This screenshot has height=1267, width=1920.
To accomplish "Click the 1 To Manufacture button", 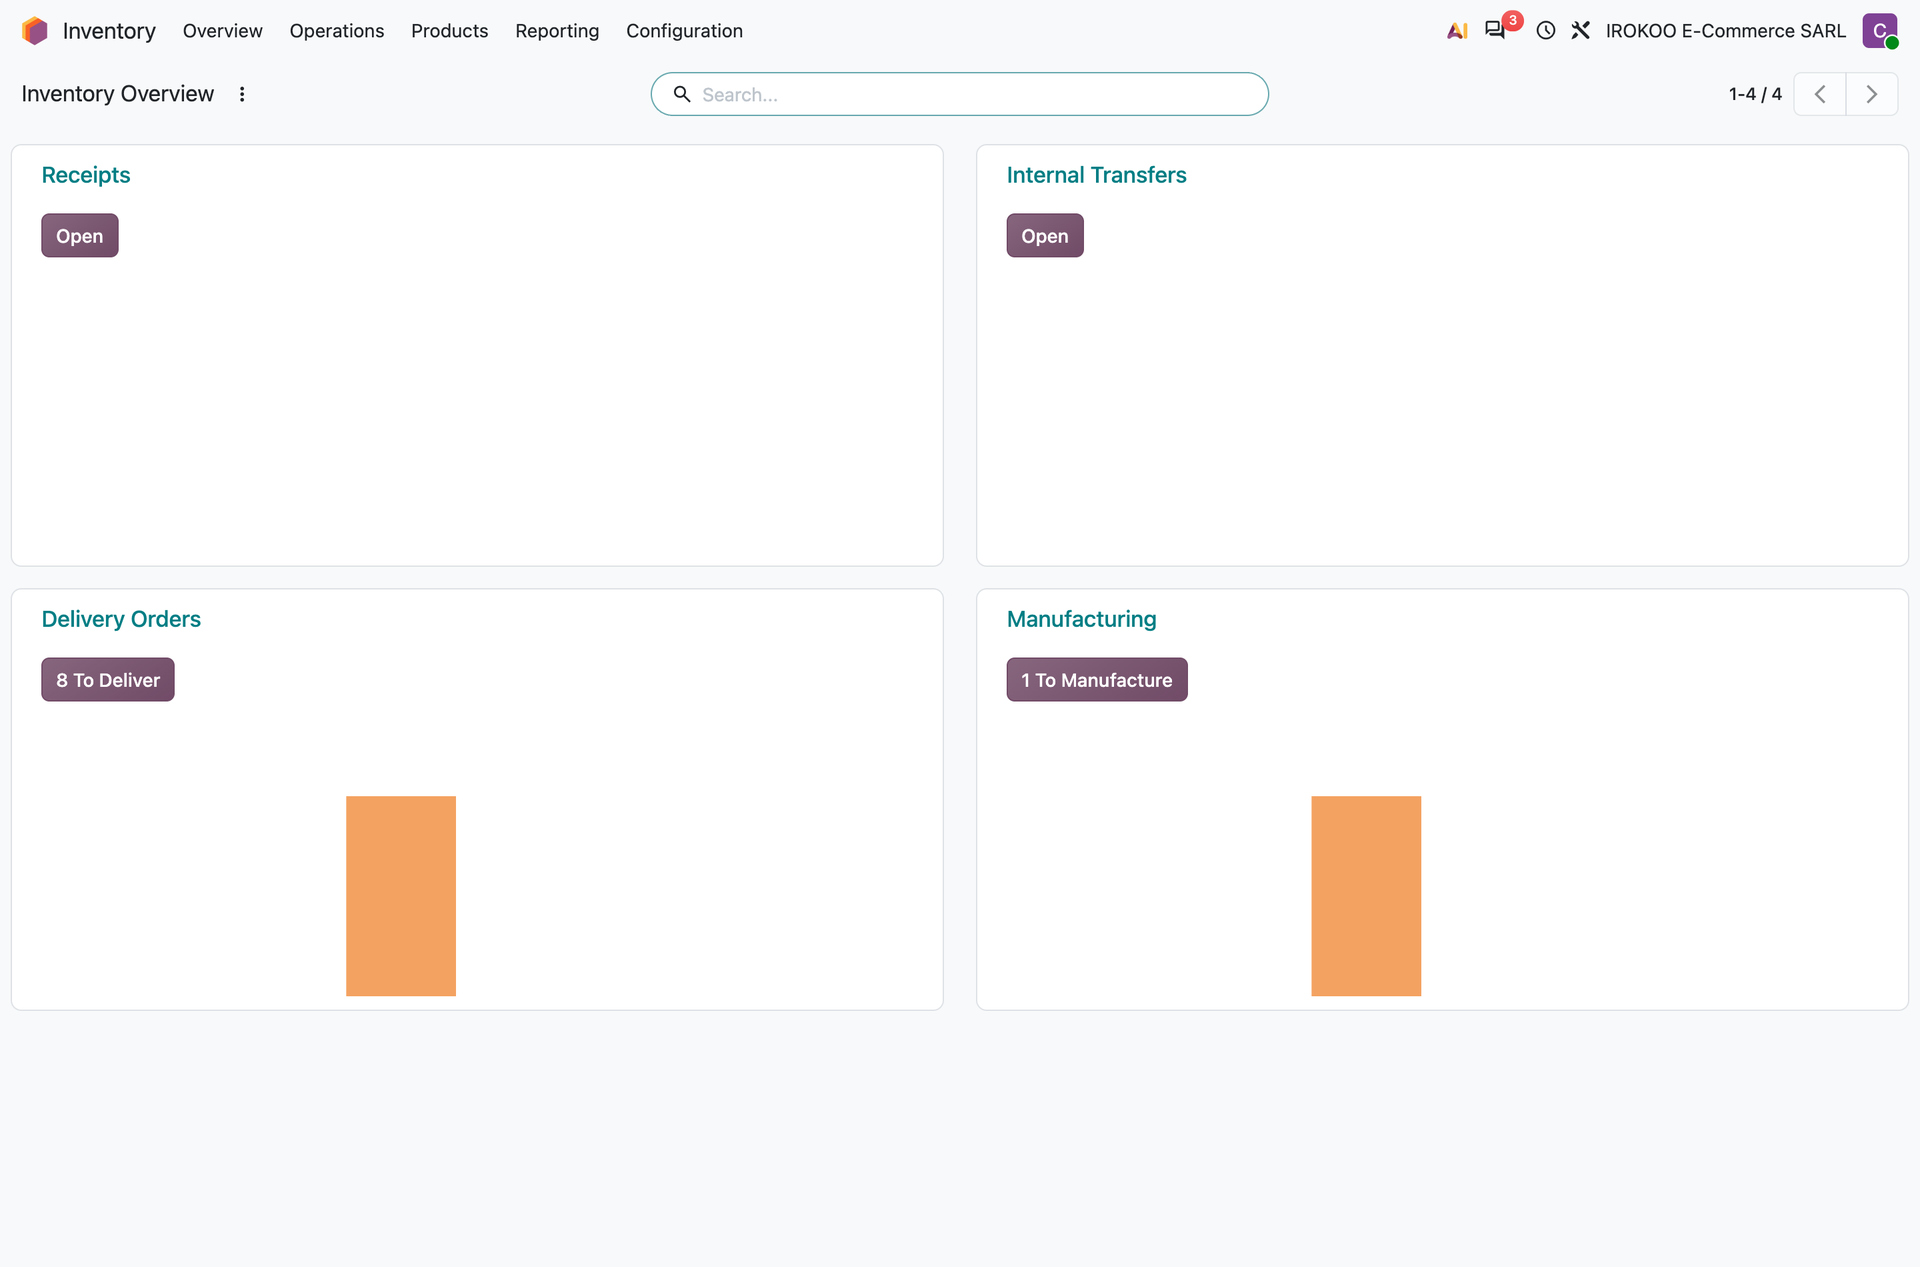I will coord(1097,680).
